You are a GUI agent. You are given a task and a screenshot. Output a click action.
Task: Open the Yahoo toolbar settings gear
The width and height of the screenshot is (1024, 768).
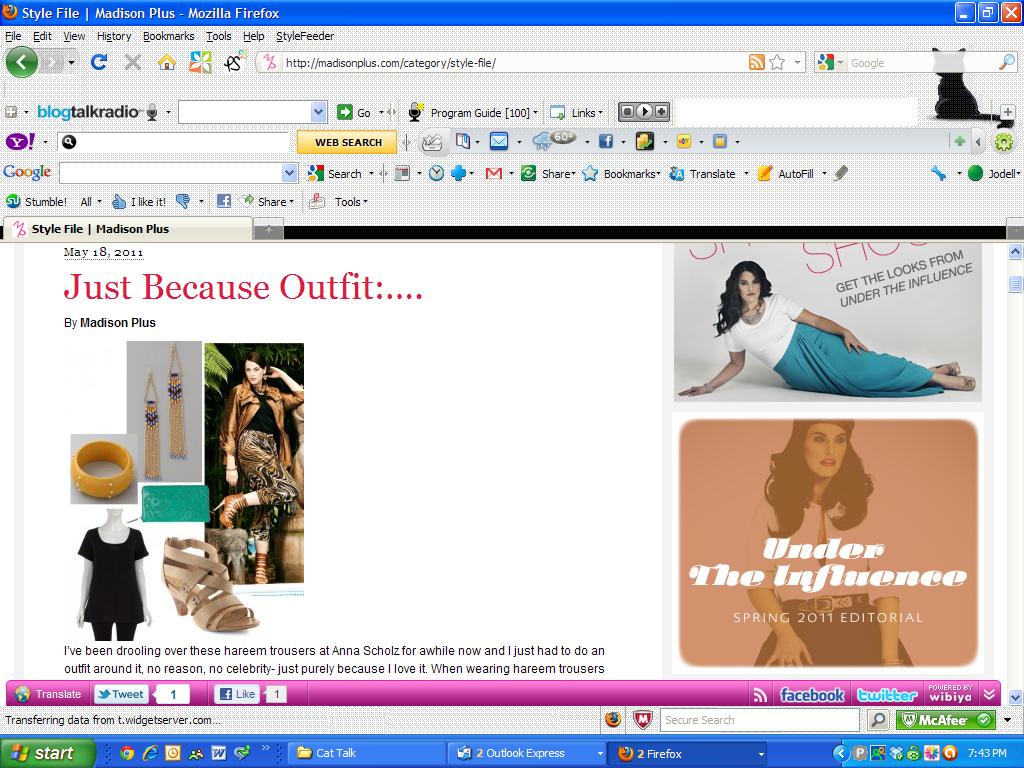pyautogui.click(x=1003, y=142)
